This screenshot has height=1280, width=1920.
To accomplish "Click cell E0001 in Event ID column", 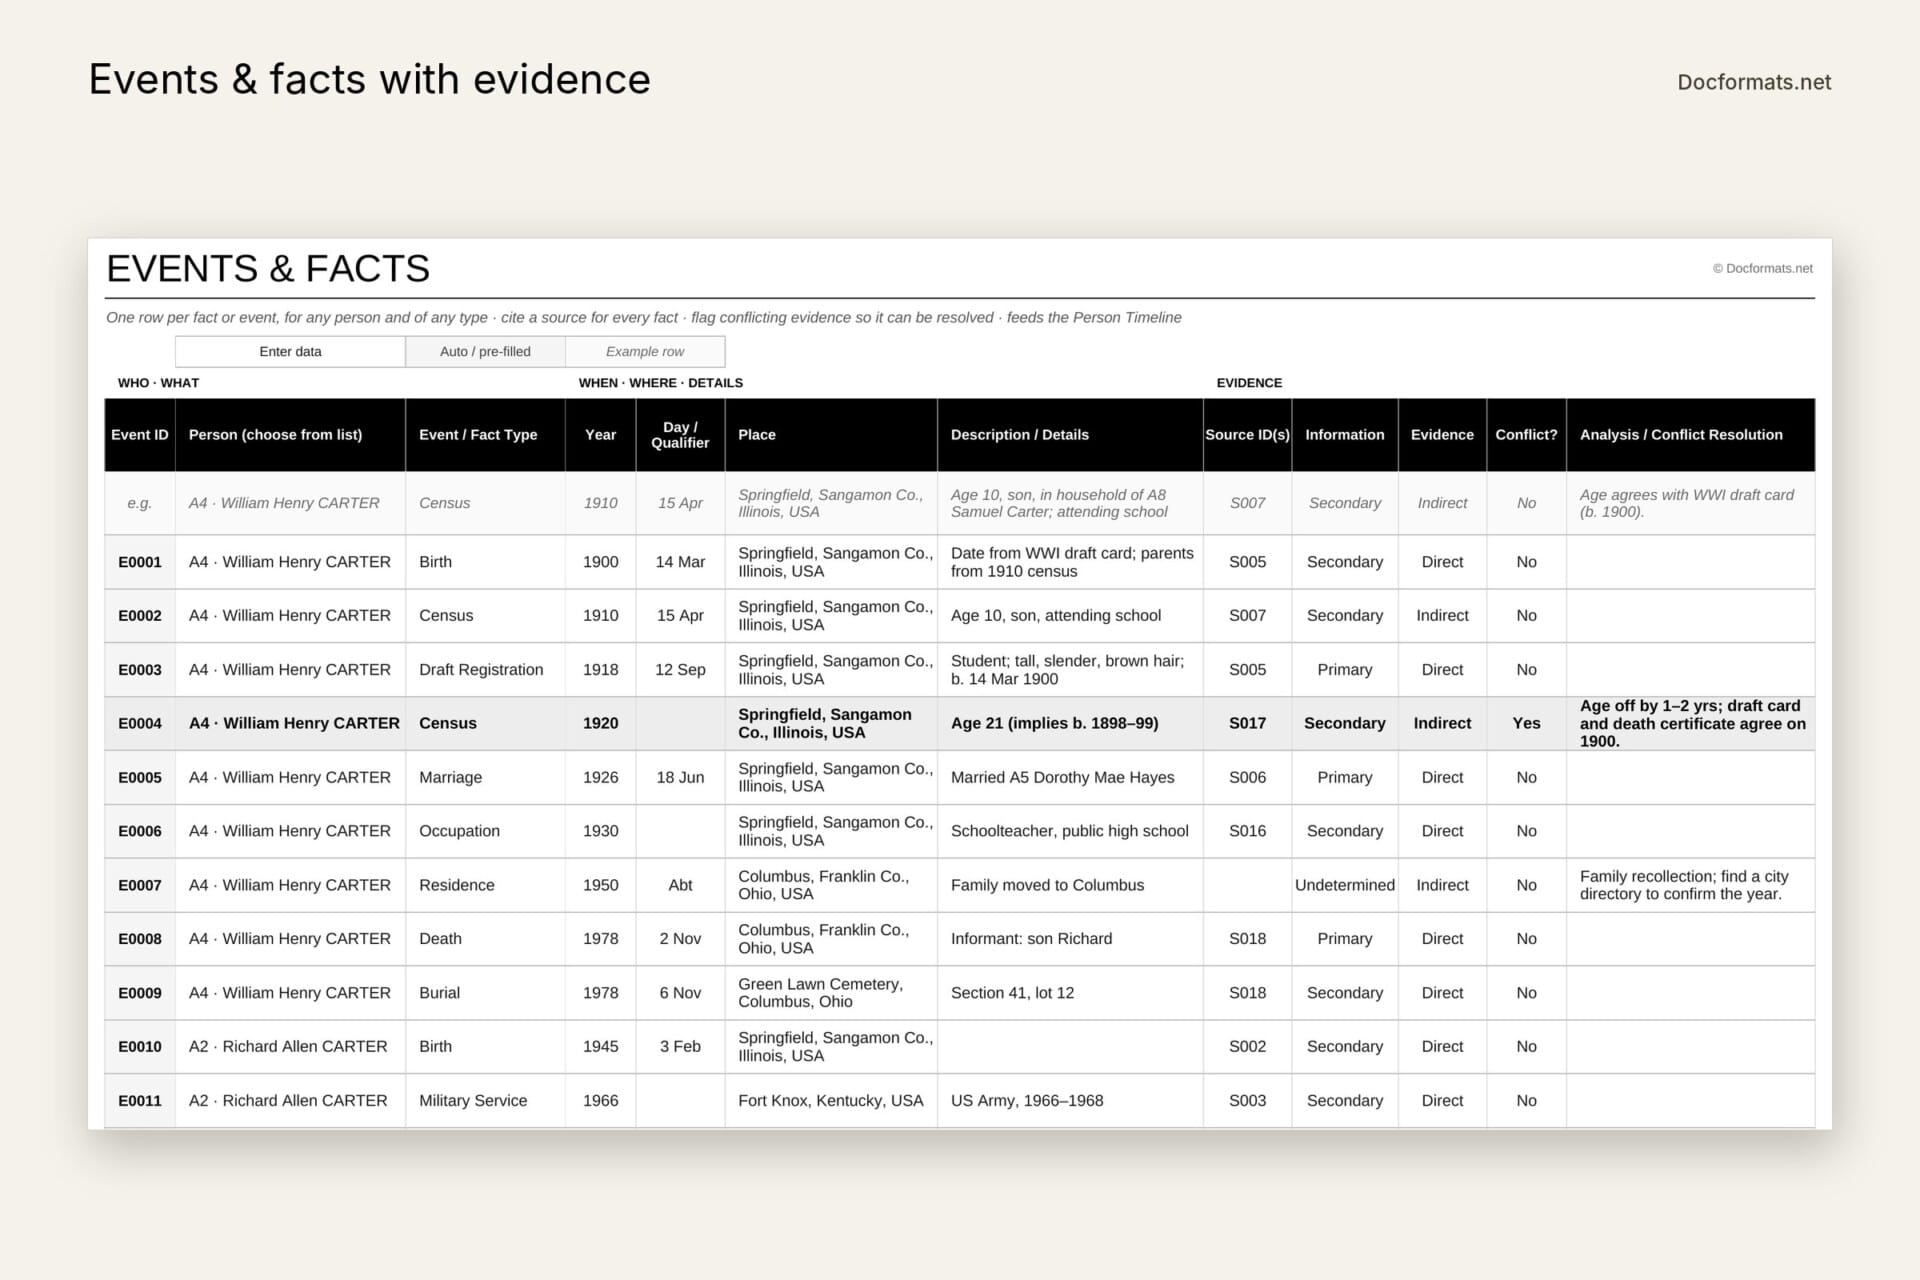I will point(140,562).
